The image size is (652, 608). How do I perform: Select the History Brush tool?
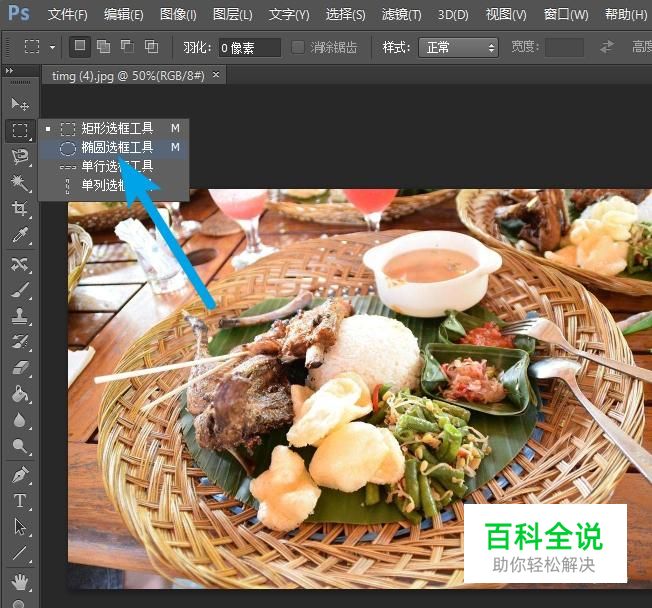pyautogui.click(x=20, y=342)
